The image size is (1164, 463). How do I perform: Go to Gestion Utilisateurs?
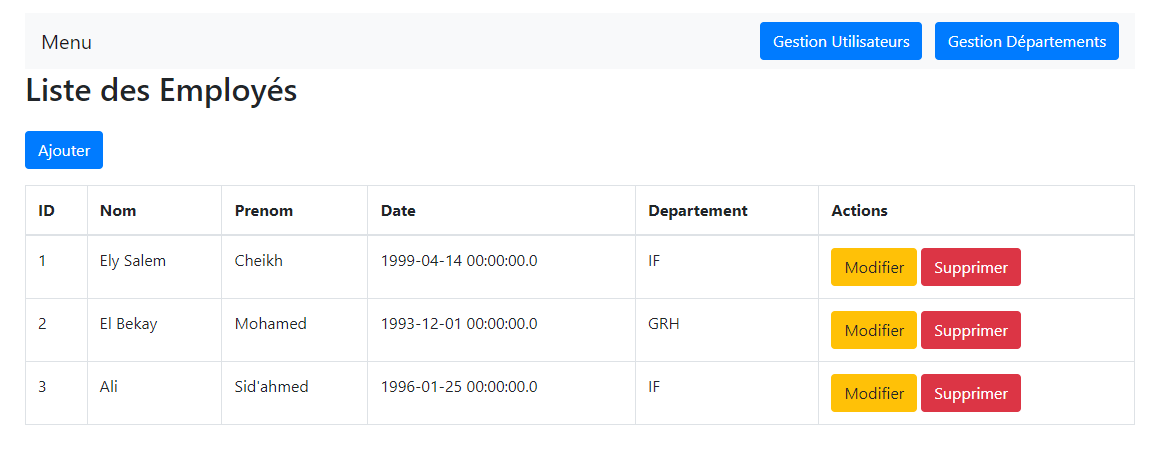click(x=840, y=42)
